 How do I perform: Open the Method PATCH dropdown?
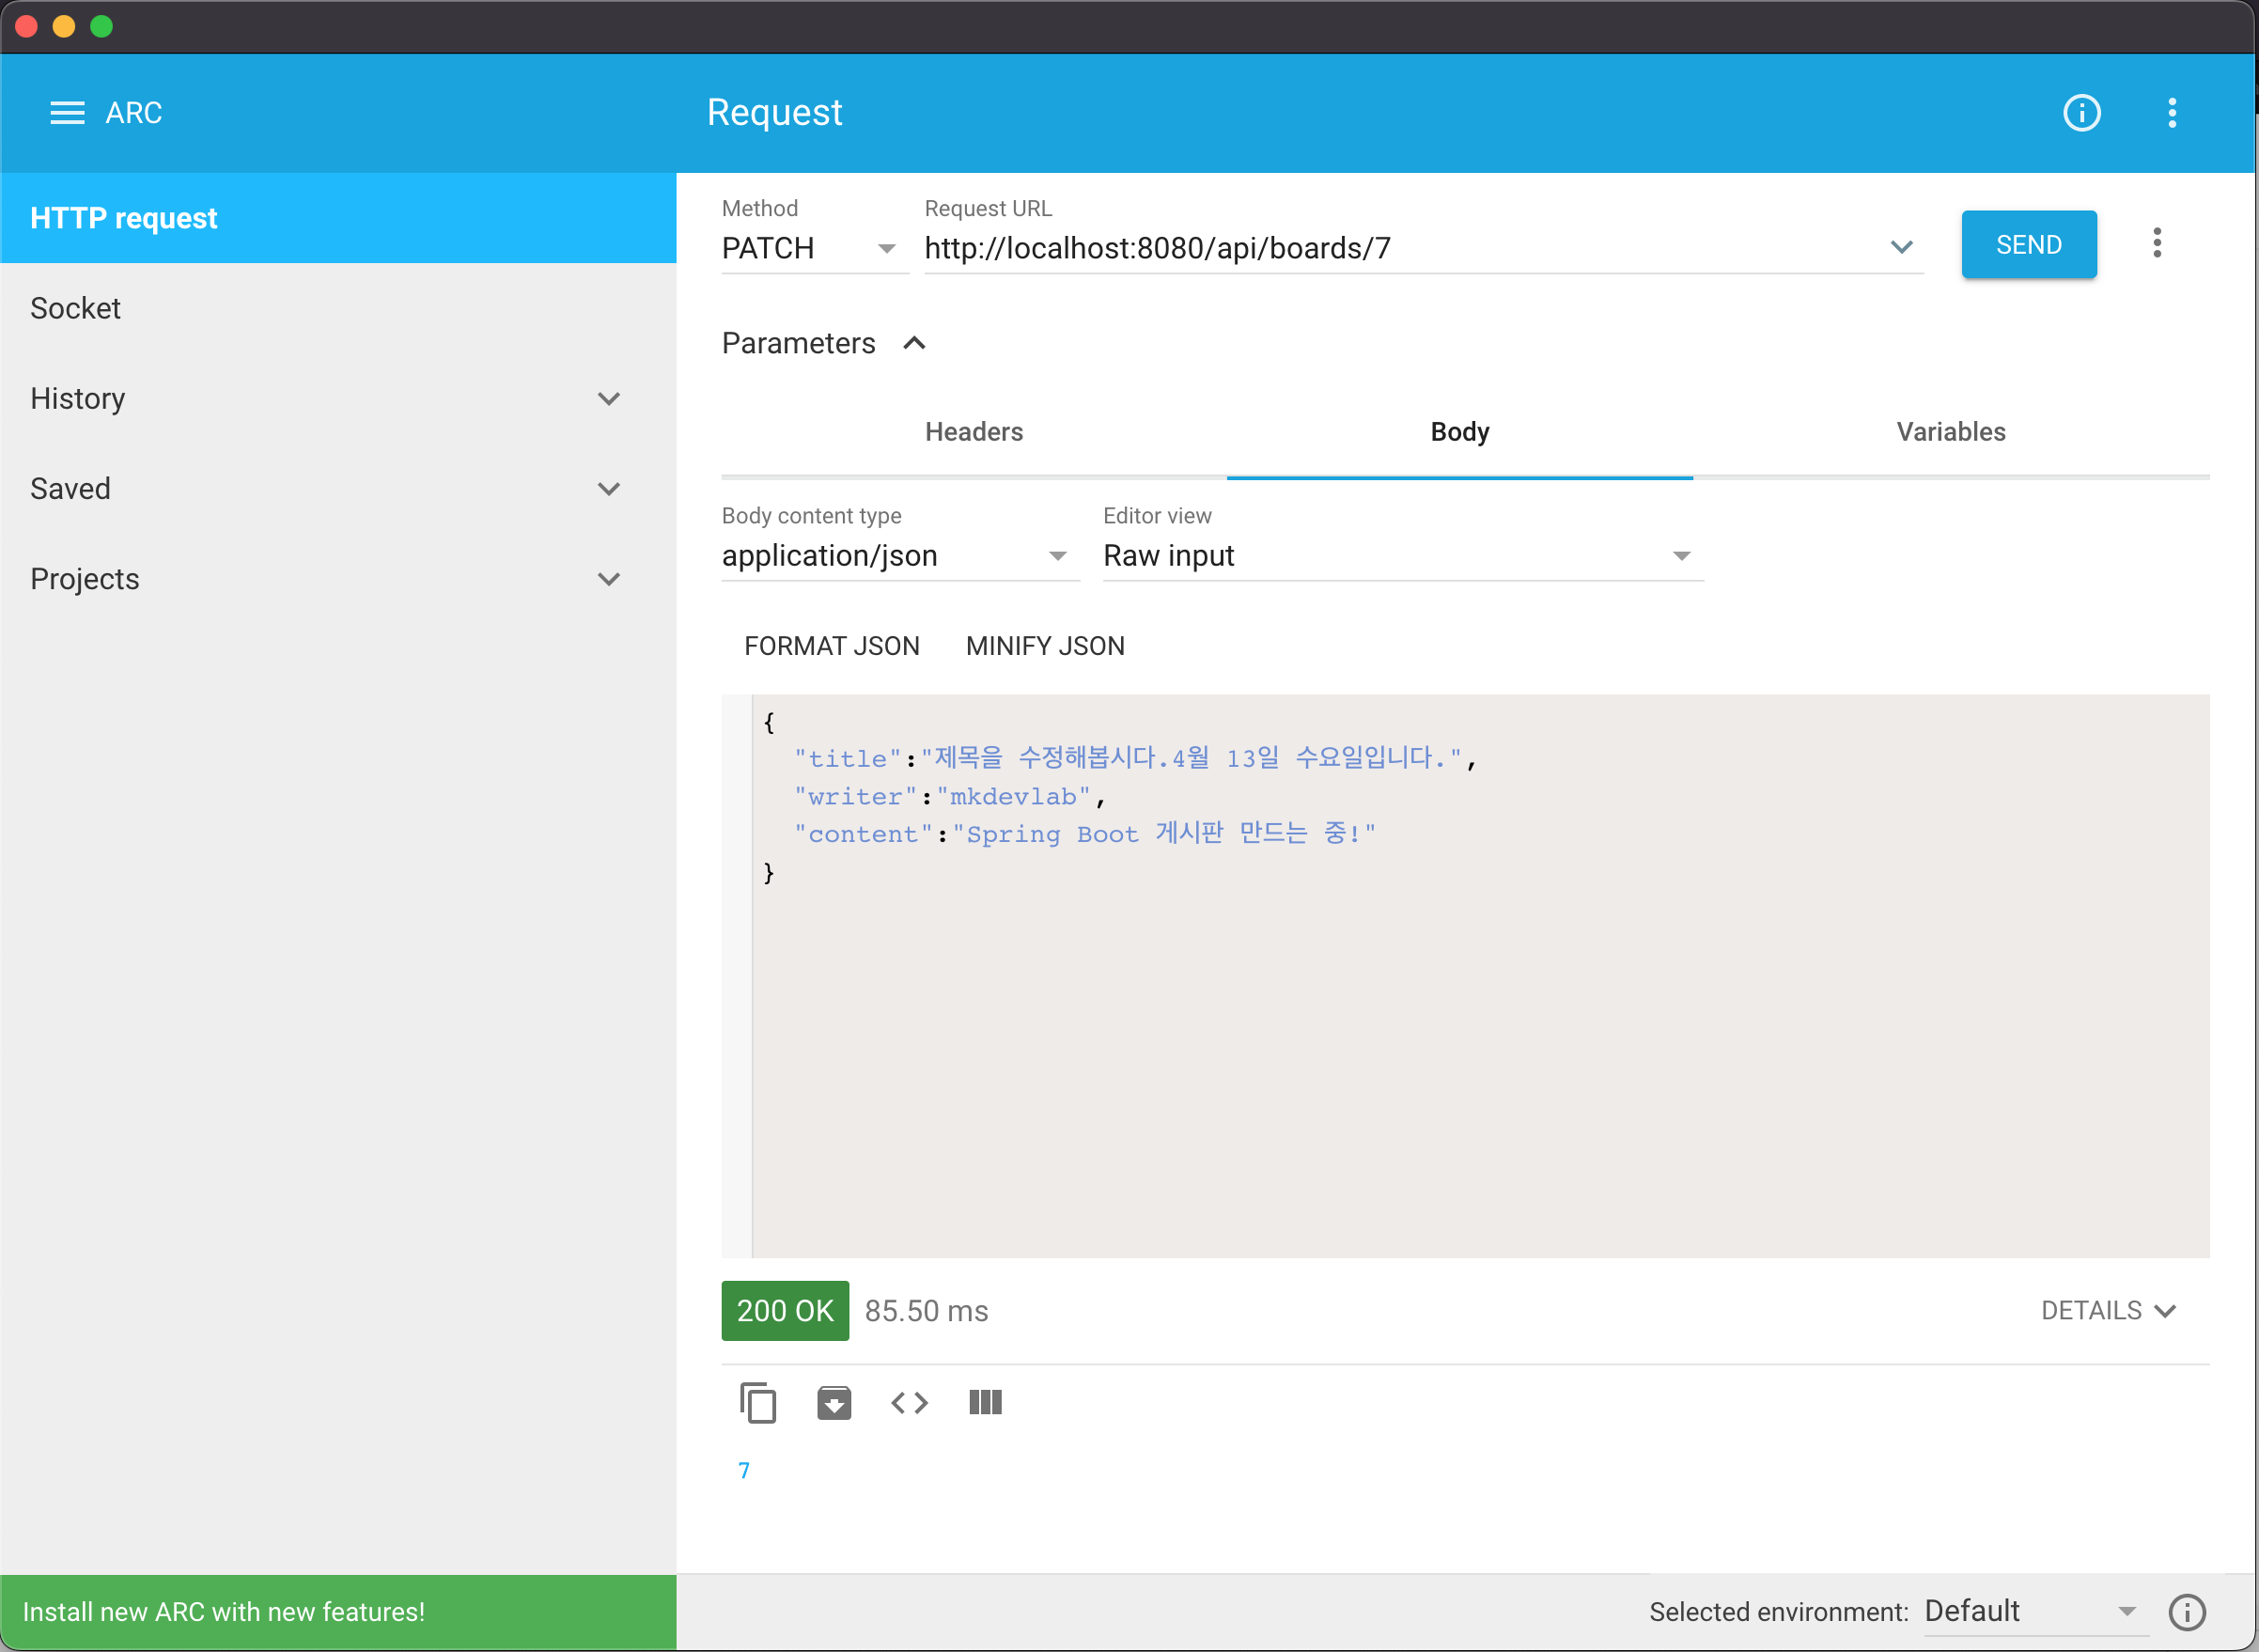pyautogui.click(x=814, y=248)
